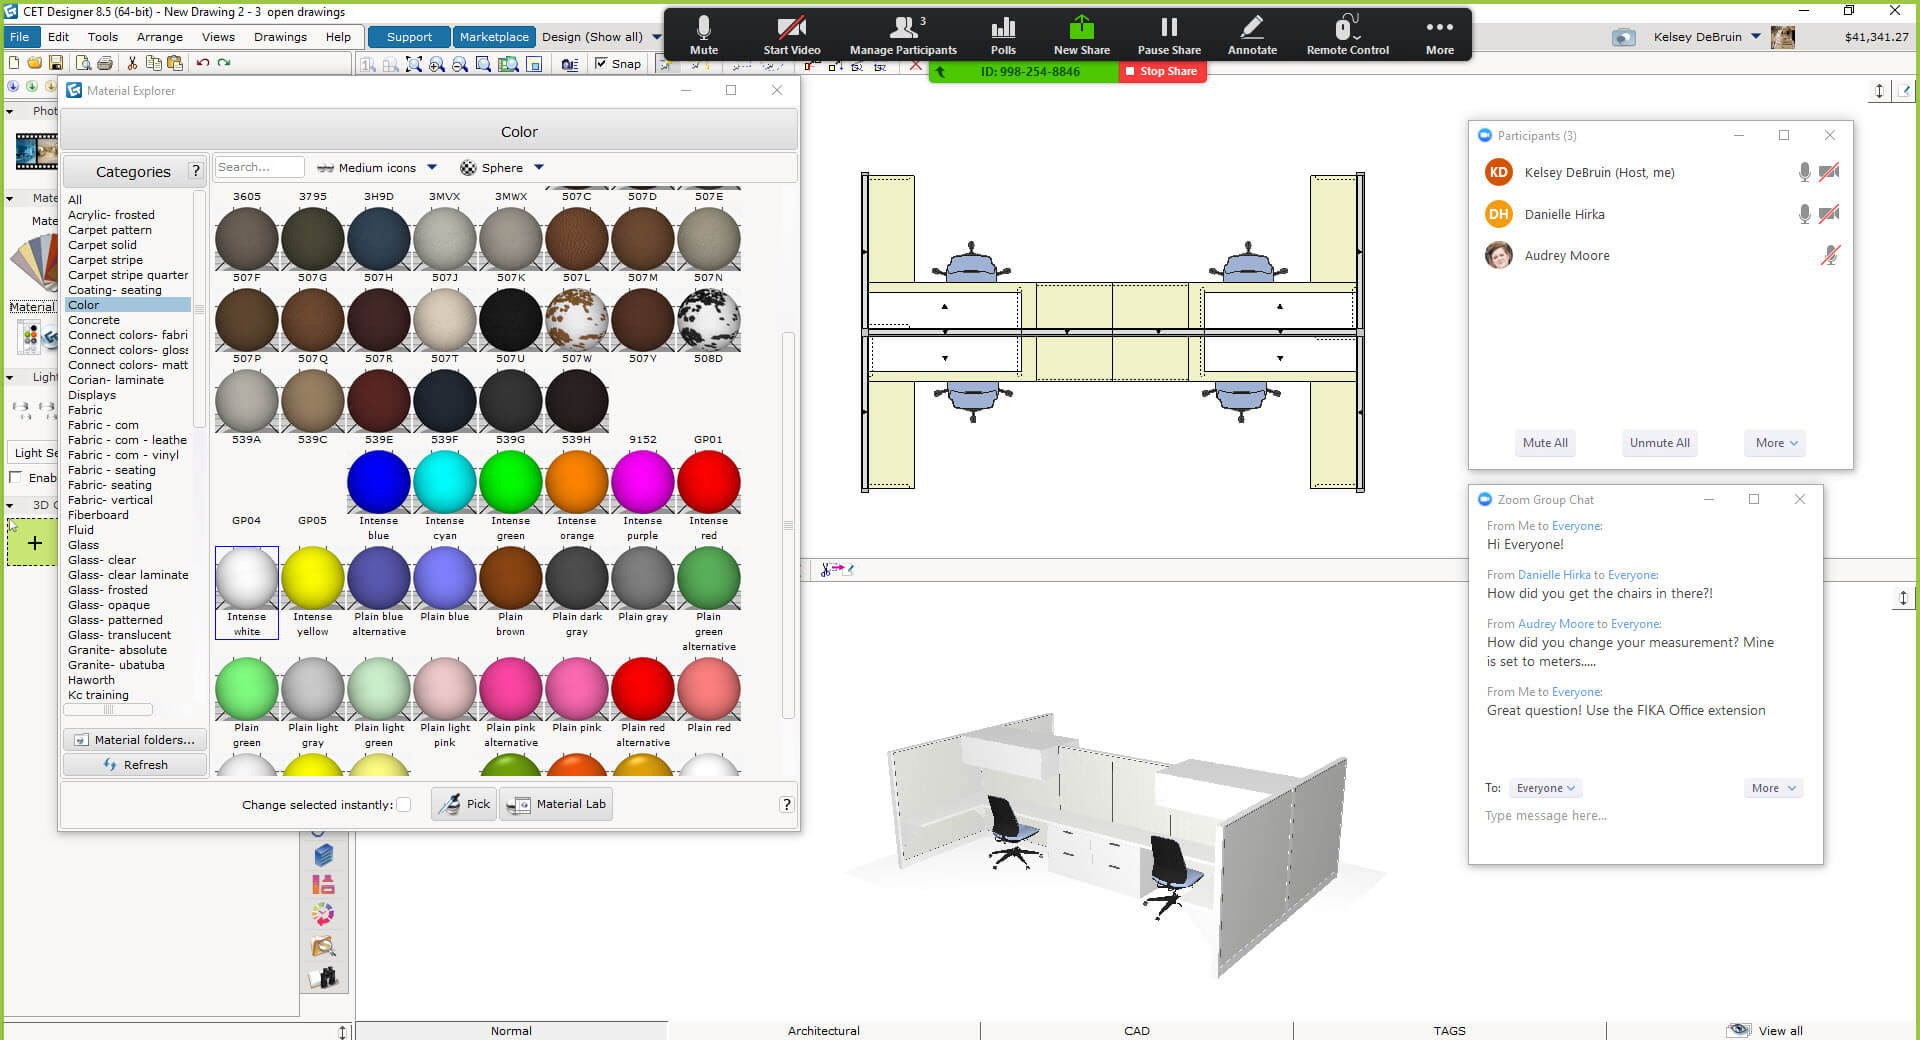The width and height of the screenshot is (1920, 1040).
Task: Collapse the 3D section expander
Action: [x=10, y=505]
